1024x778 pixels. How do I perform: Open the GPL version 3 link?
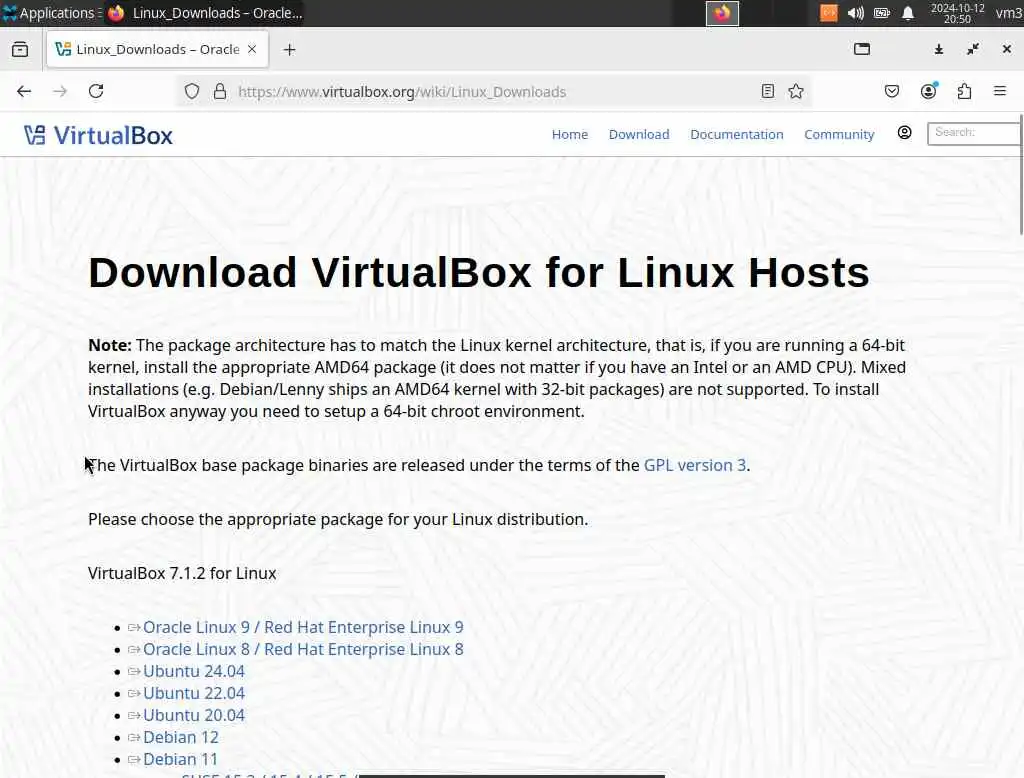pos(695,465)
